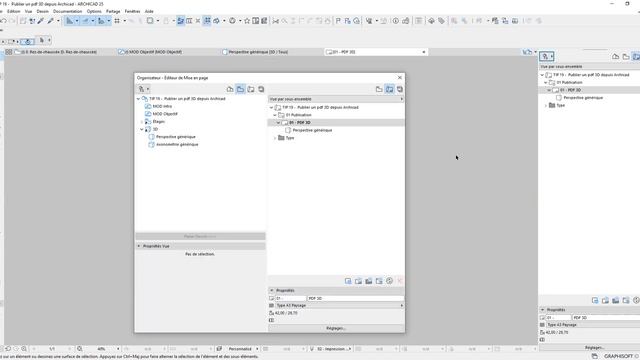Click the star favorites icon in the toolbar
Image resolution: width=640 pixels, height=360 pixels.
pos(247,21)
